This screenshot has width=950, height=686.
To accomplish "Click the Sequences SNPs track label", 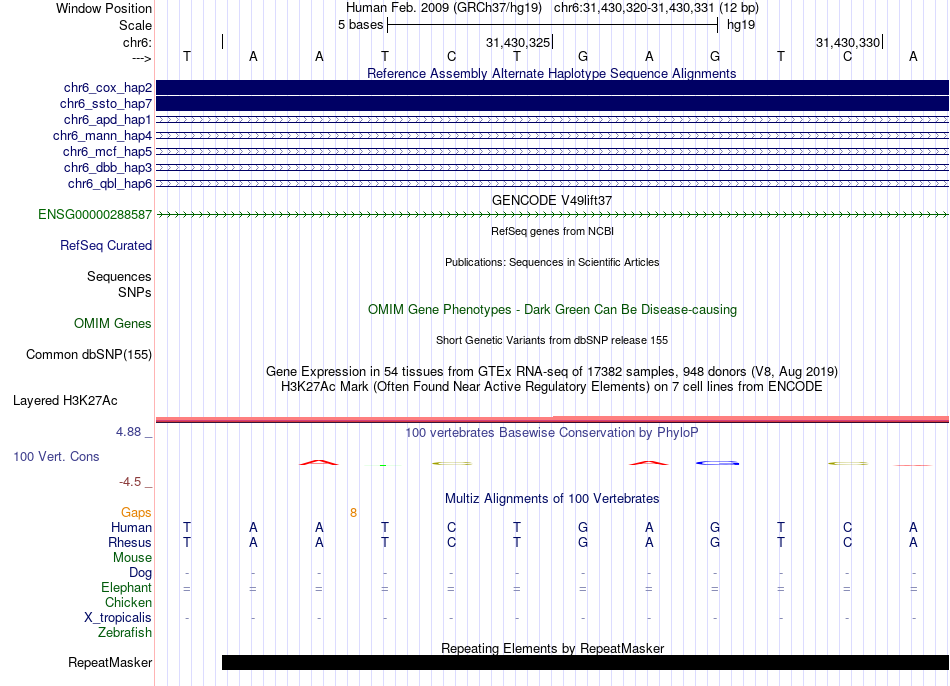I will pos(119,284).
